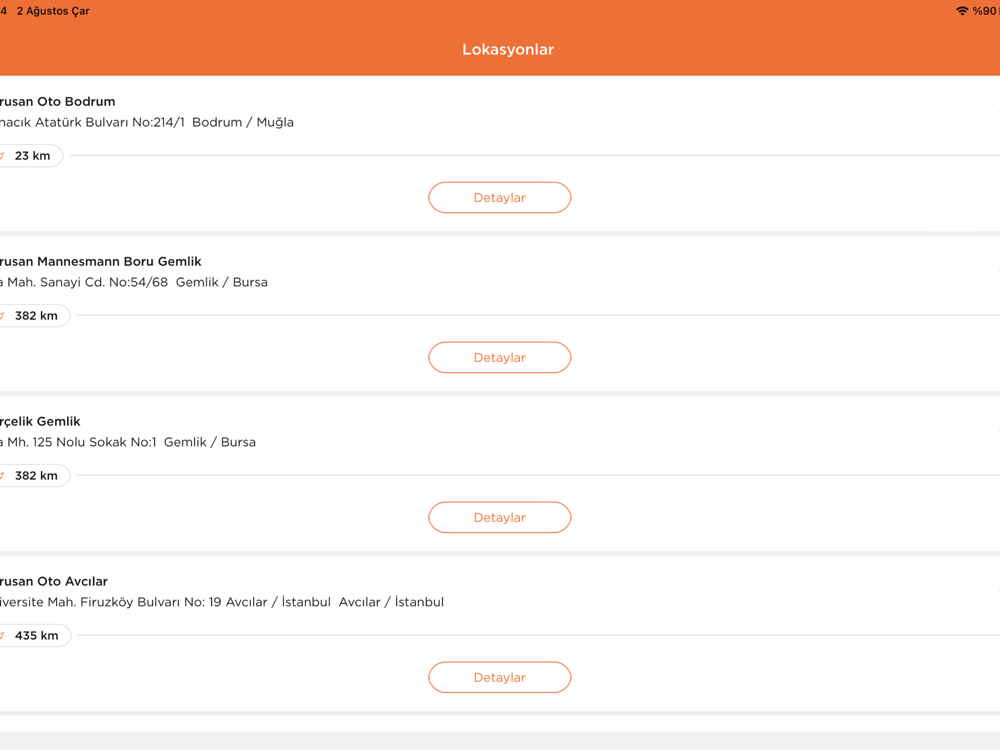
Task: Tap the Wi-Fi status icon
Action: click(962, 11)
